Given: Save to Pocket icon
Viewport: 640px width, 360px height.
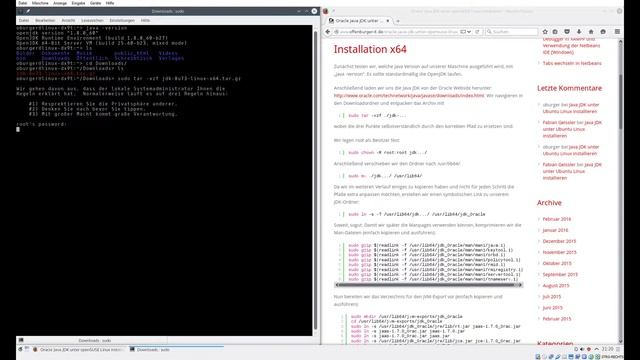Looking at the screenshot, I should coord(567,31).
